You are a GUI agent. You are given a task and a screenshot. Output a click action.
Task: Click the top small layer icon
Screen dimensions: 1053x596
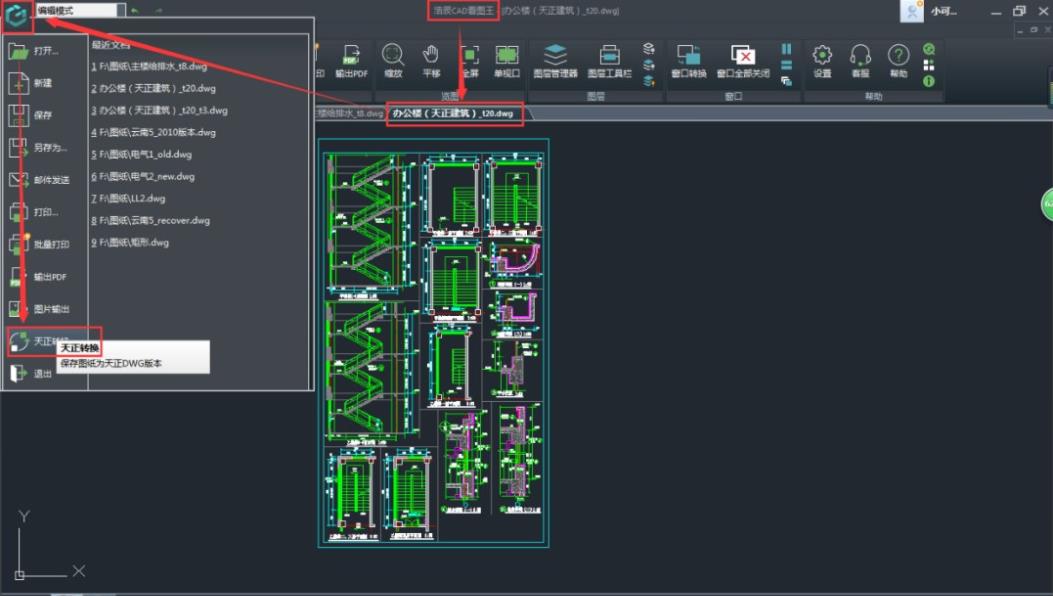point(649,48)
